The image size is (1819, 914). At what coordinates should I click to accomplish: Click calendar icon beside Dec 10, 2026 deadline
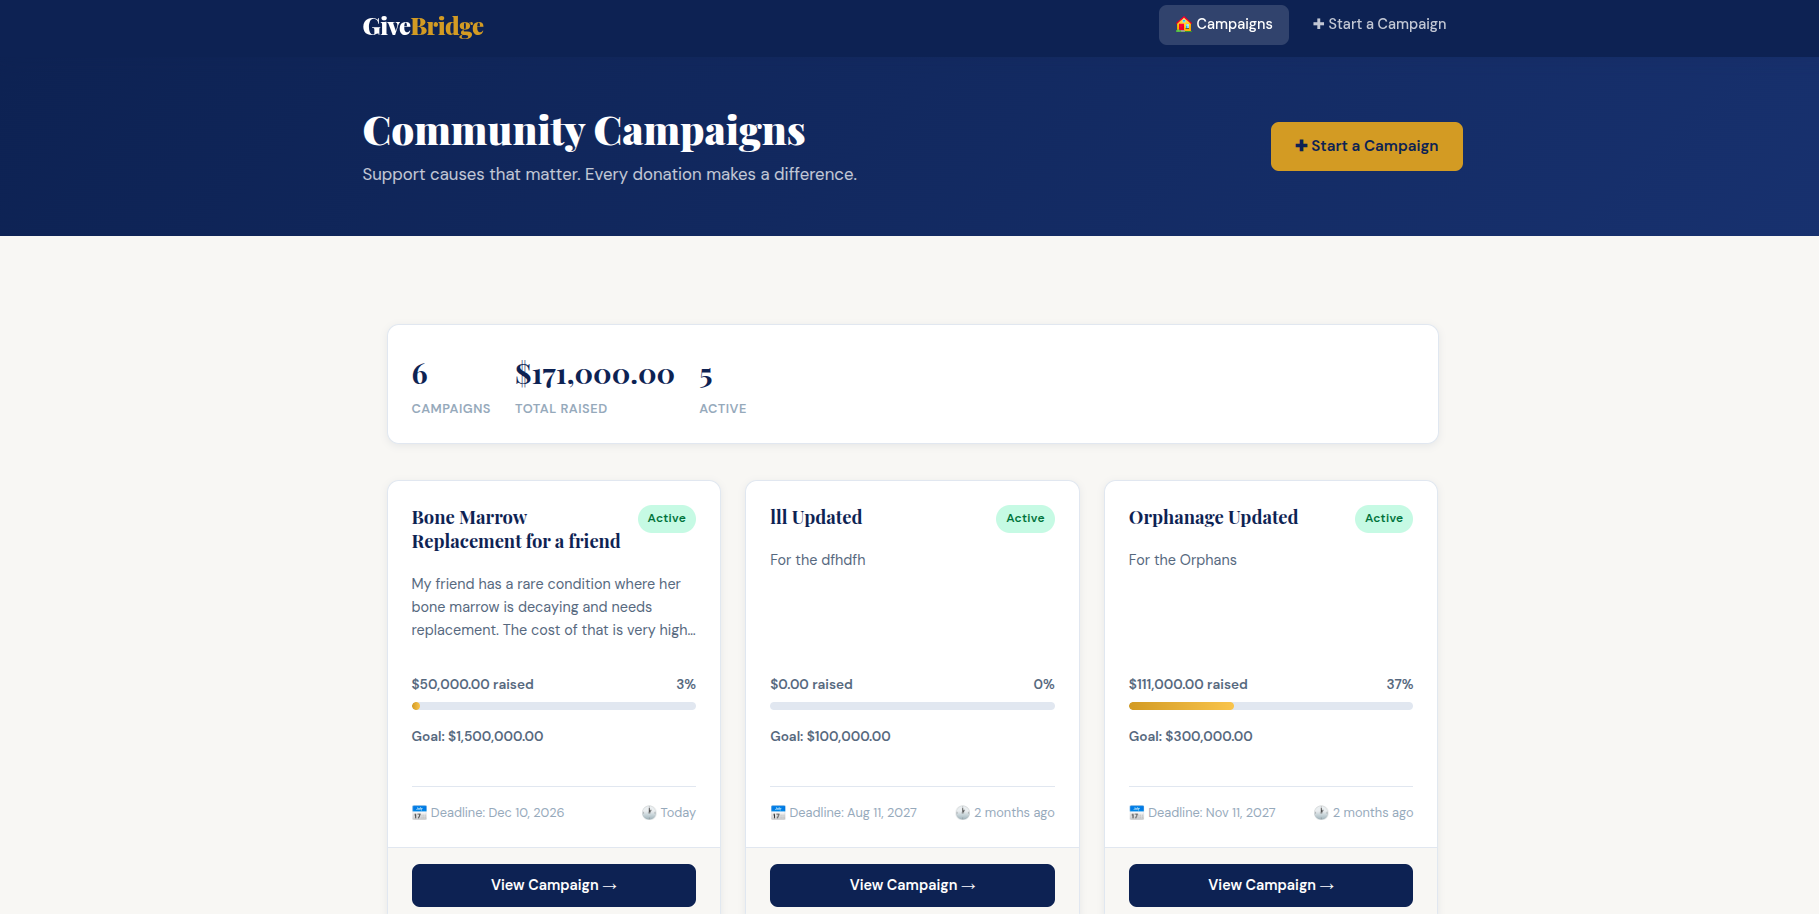coord(419,813)
